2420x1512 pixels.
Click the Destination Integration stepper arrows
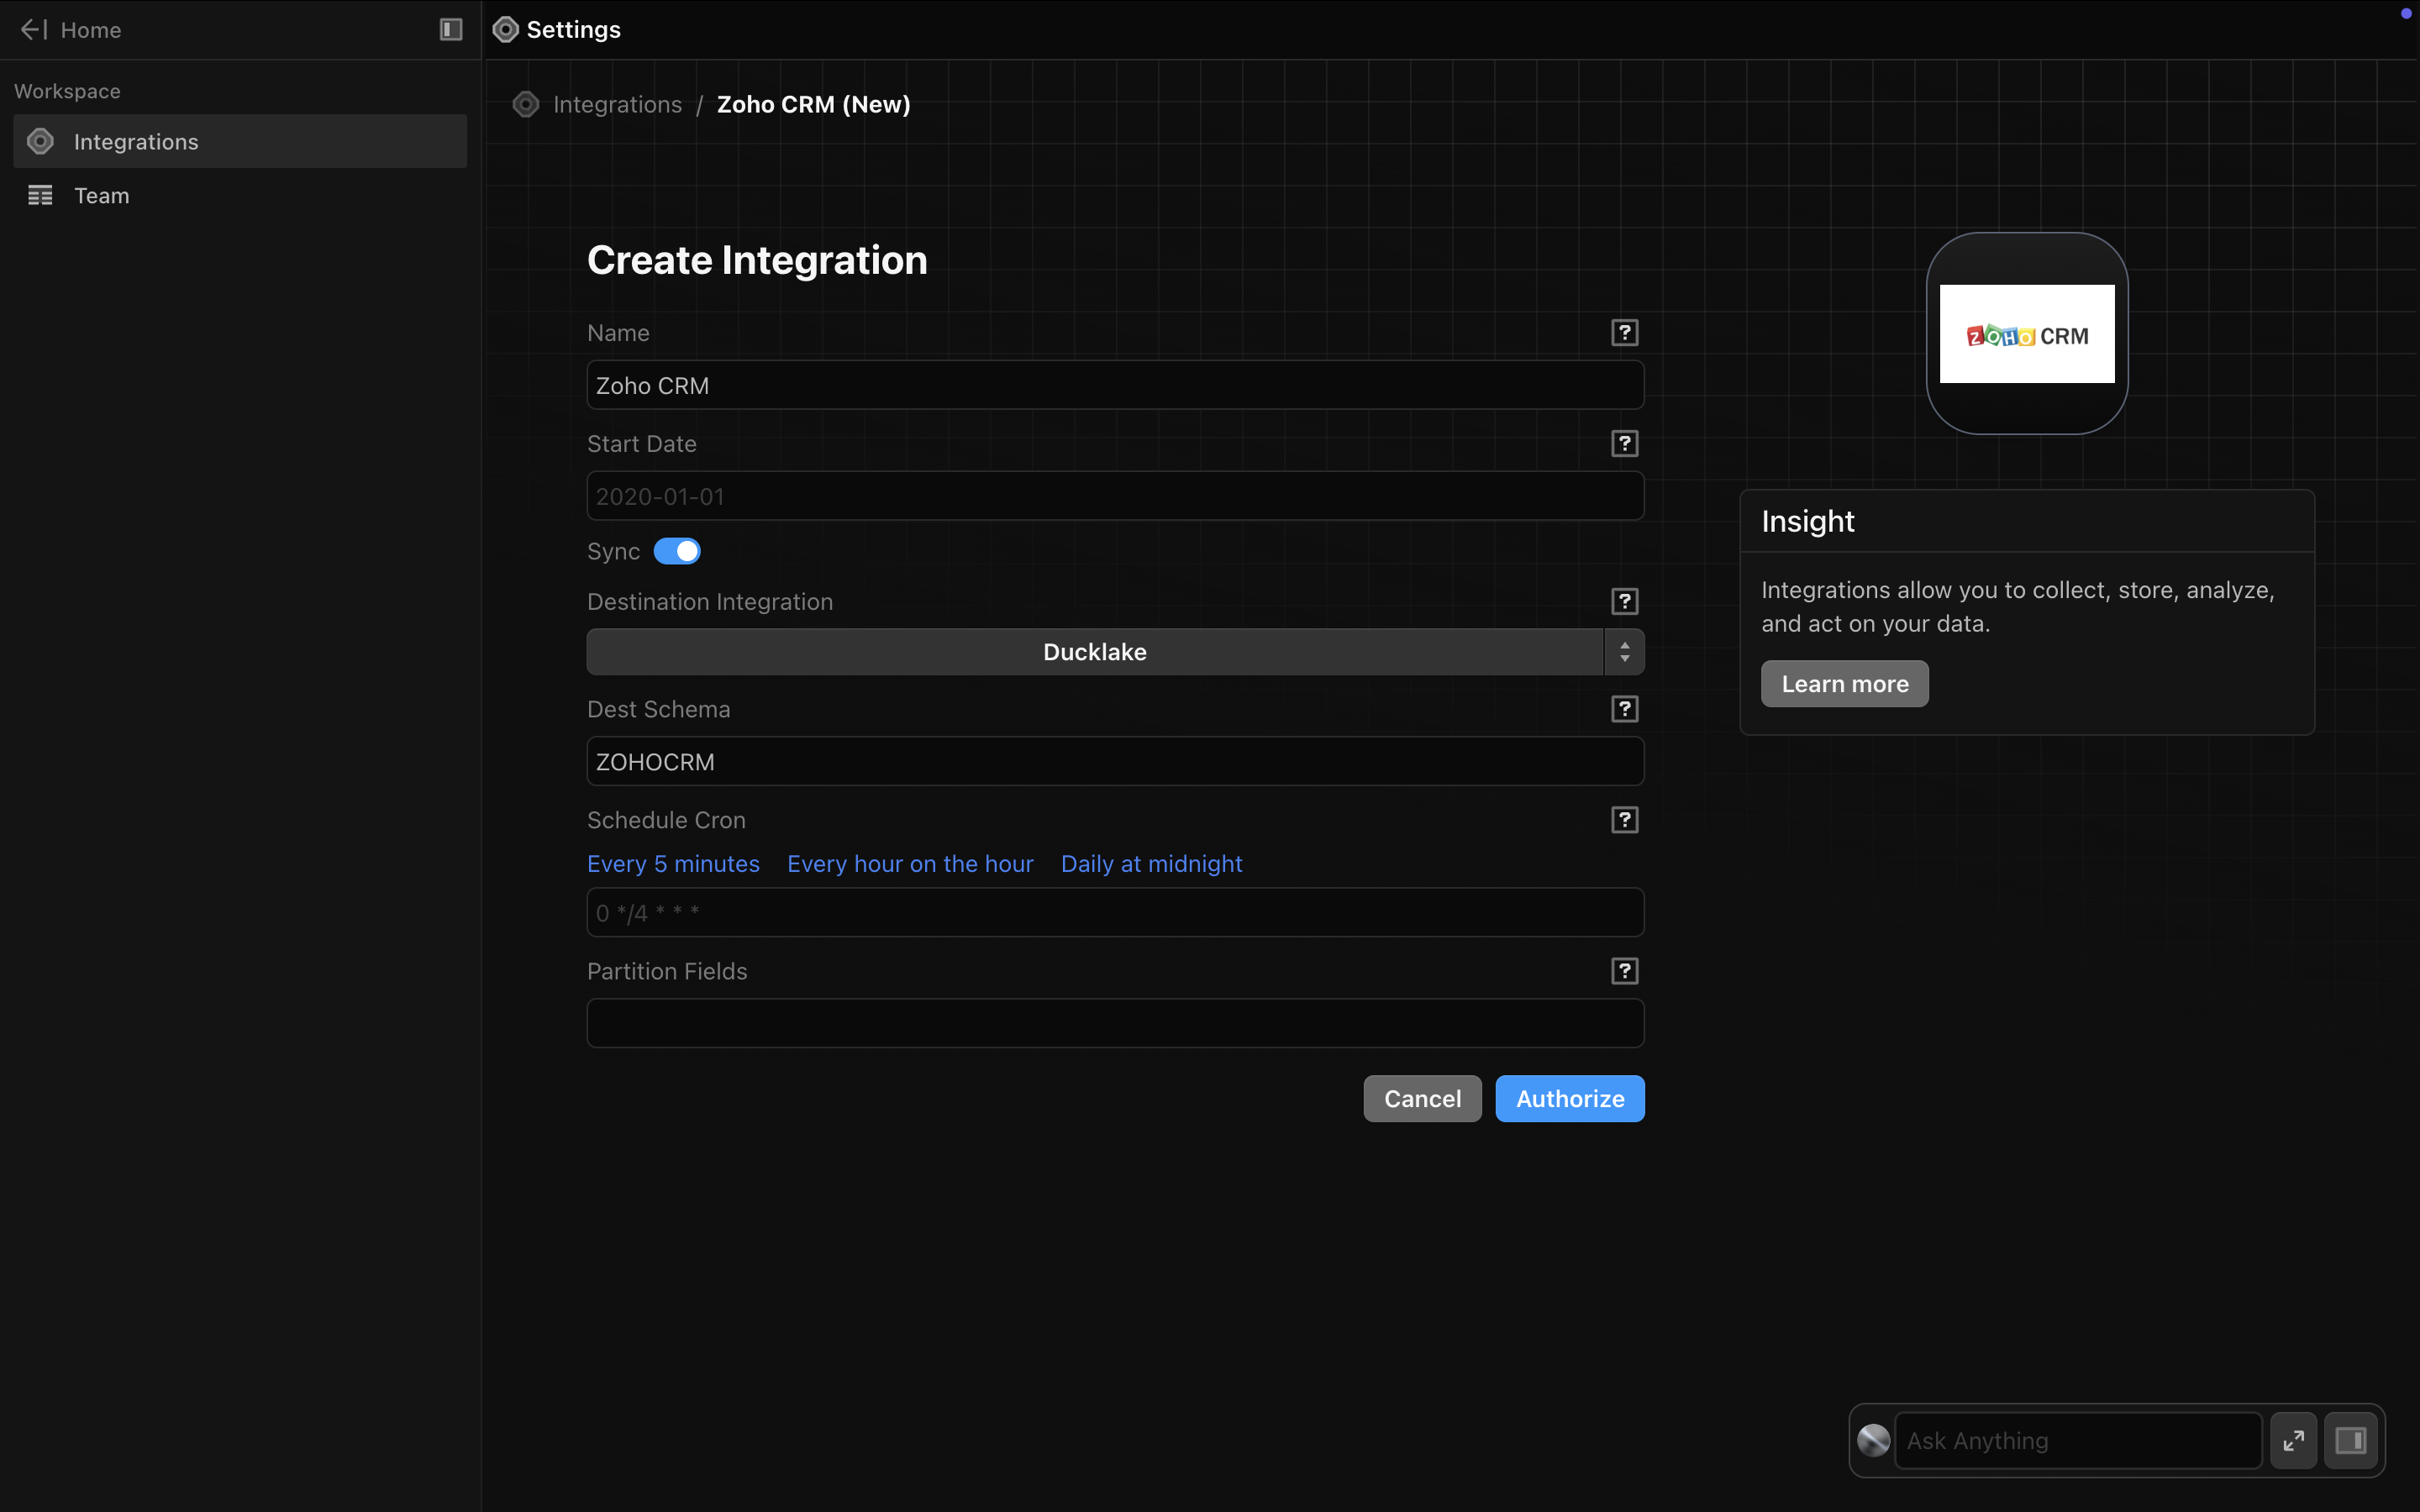(1624, 652)
